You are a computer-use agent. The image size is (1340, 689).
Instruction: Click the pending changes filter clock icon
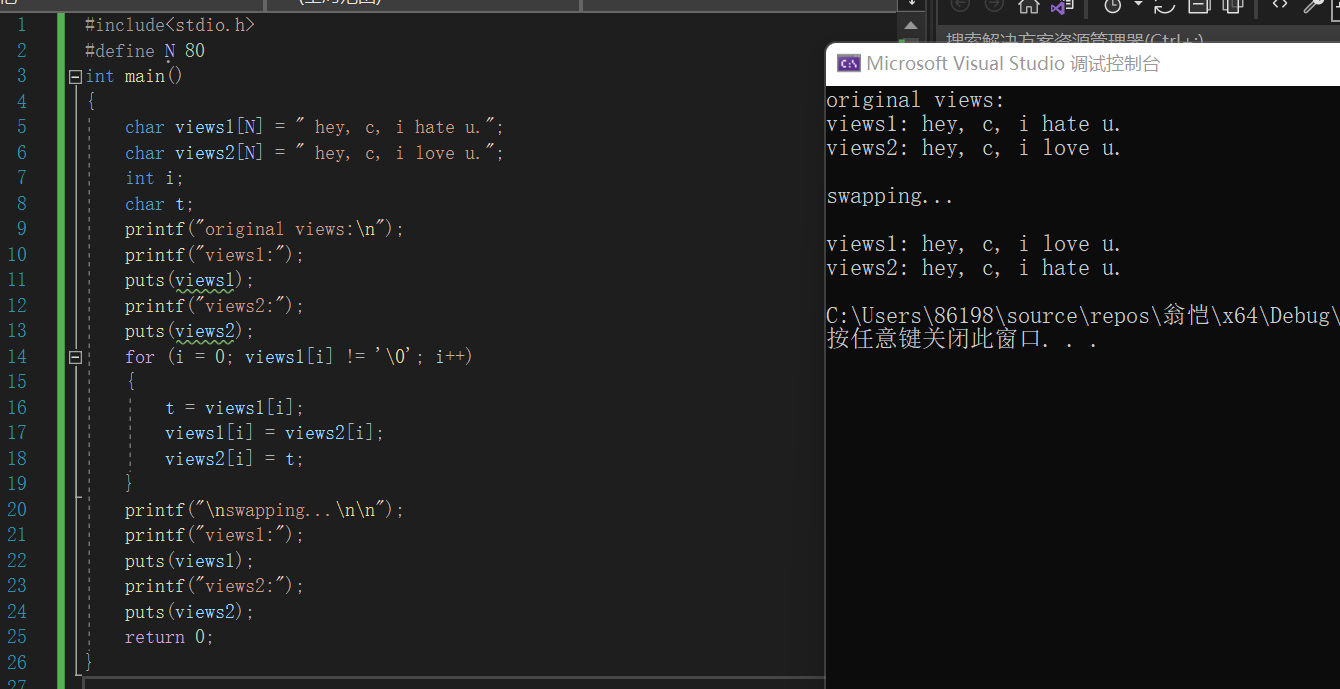pyautogui.click(x=1113, y=7)
